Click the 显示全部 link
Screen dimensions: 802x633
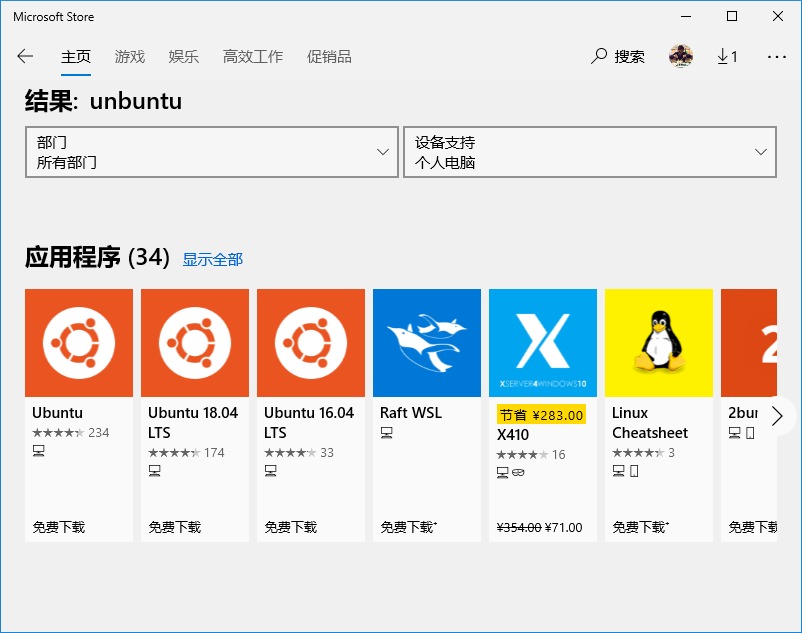212,260
